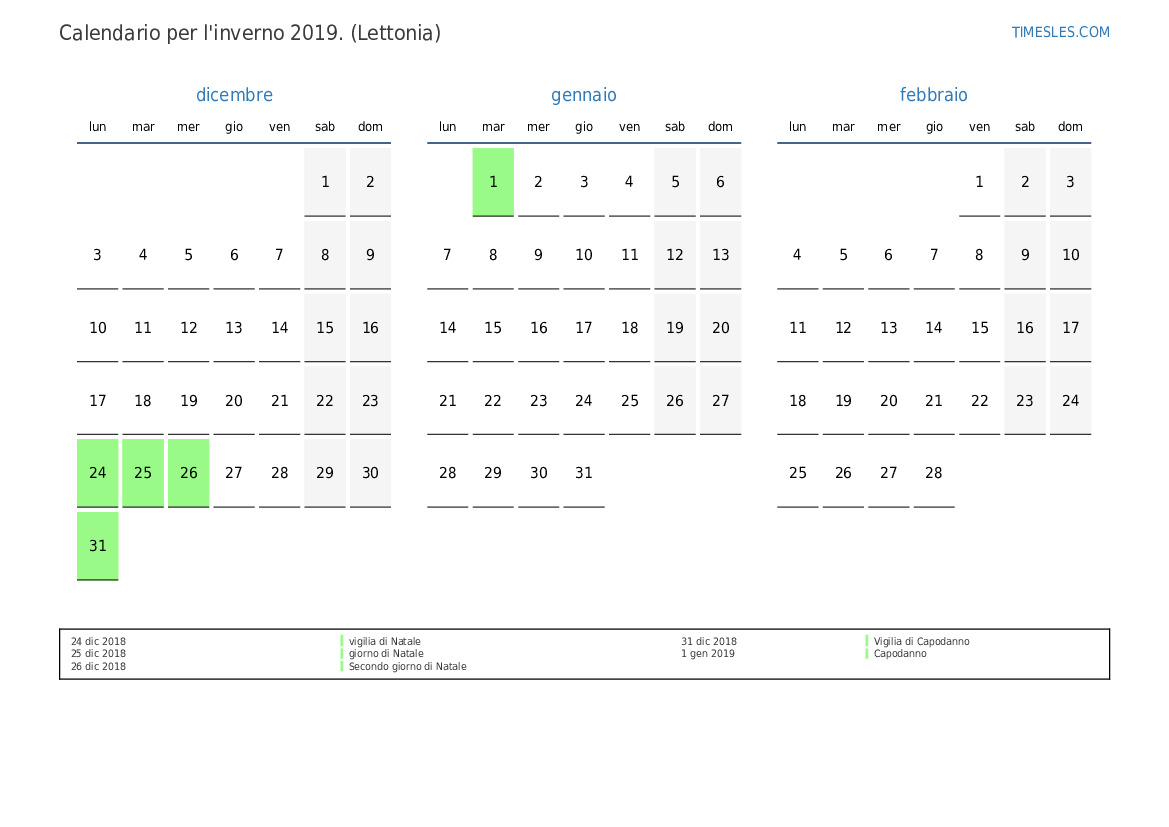Image resolution: width=1169 pixels, height=827 pixels.
Task: Select highlighted December 26 cell
Action: 189,473
